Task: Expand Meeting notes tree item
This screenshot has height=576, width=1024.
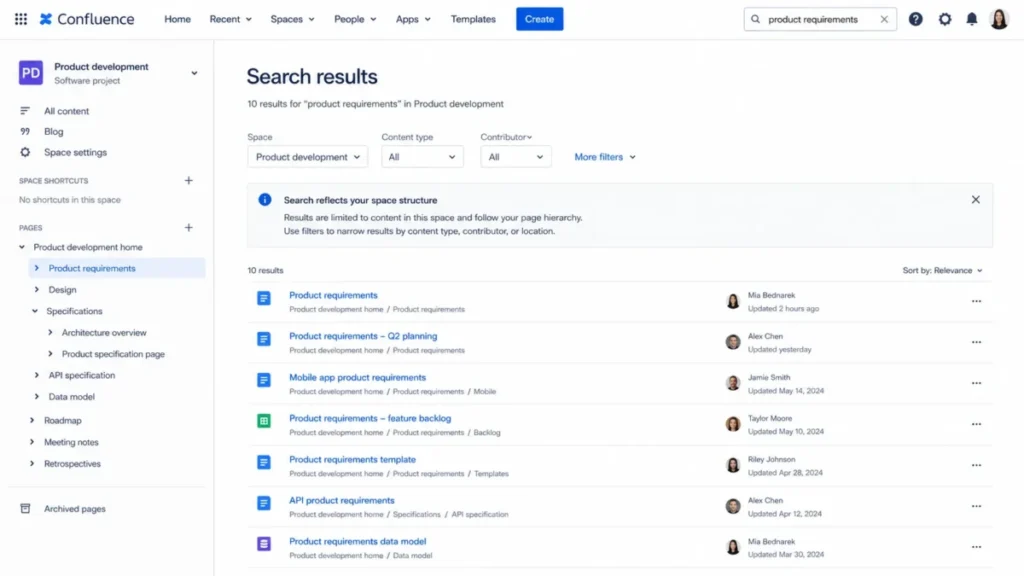Action: coord(32,441)
